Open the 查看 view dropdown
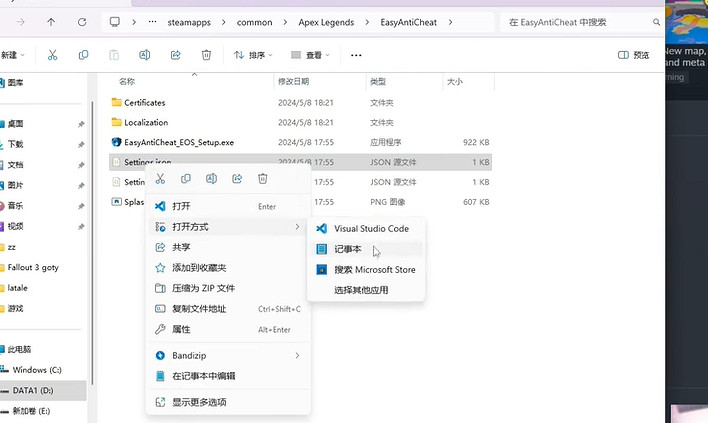Screen dimensions: 708x423 coord(310,55)
